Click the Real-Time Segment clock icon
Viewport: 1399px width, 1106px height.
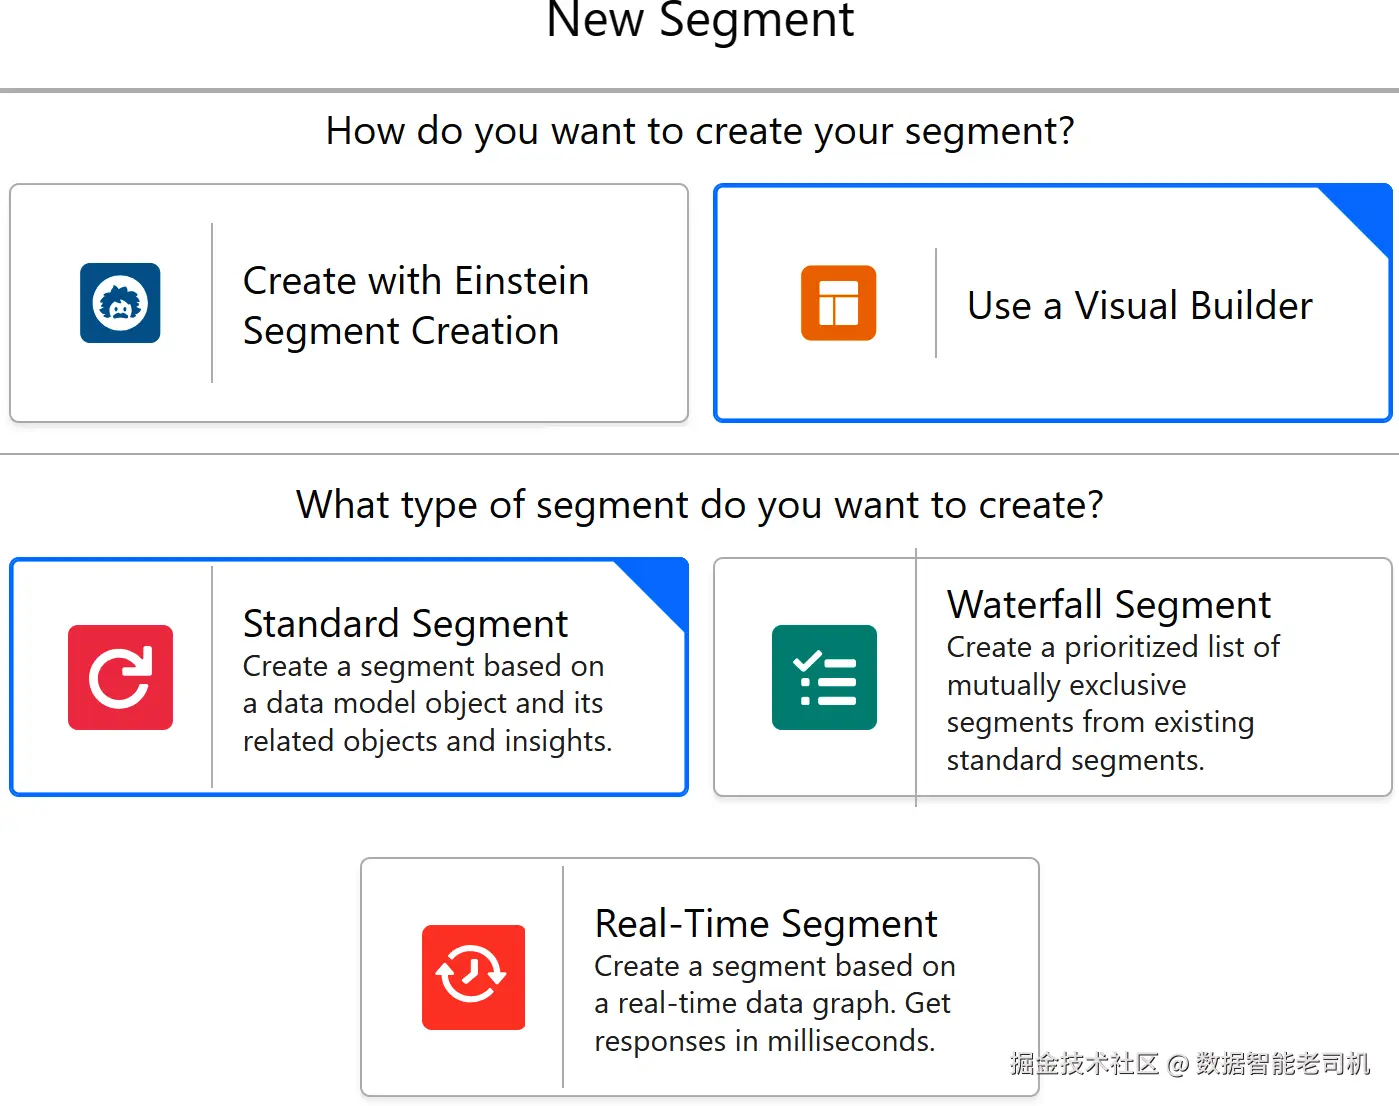[473, 977]
